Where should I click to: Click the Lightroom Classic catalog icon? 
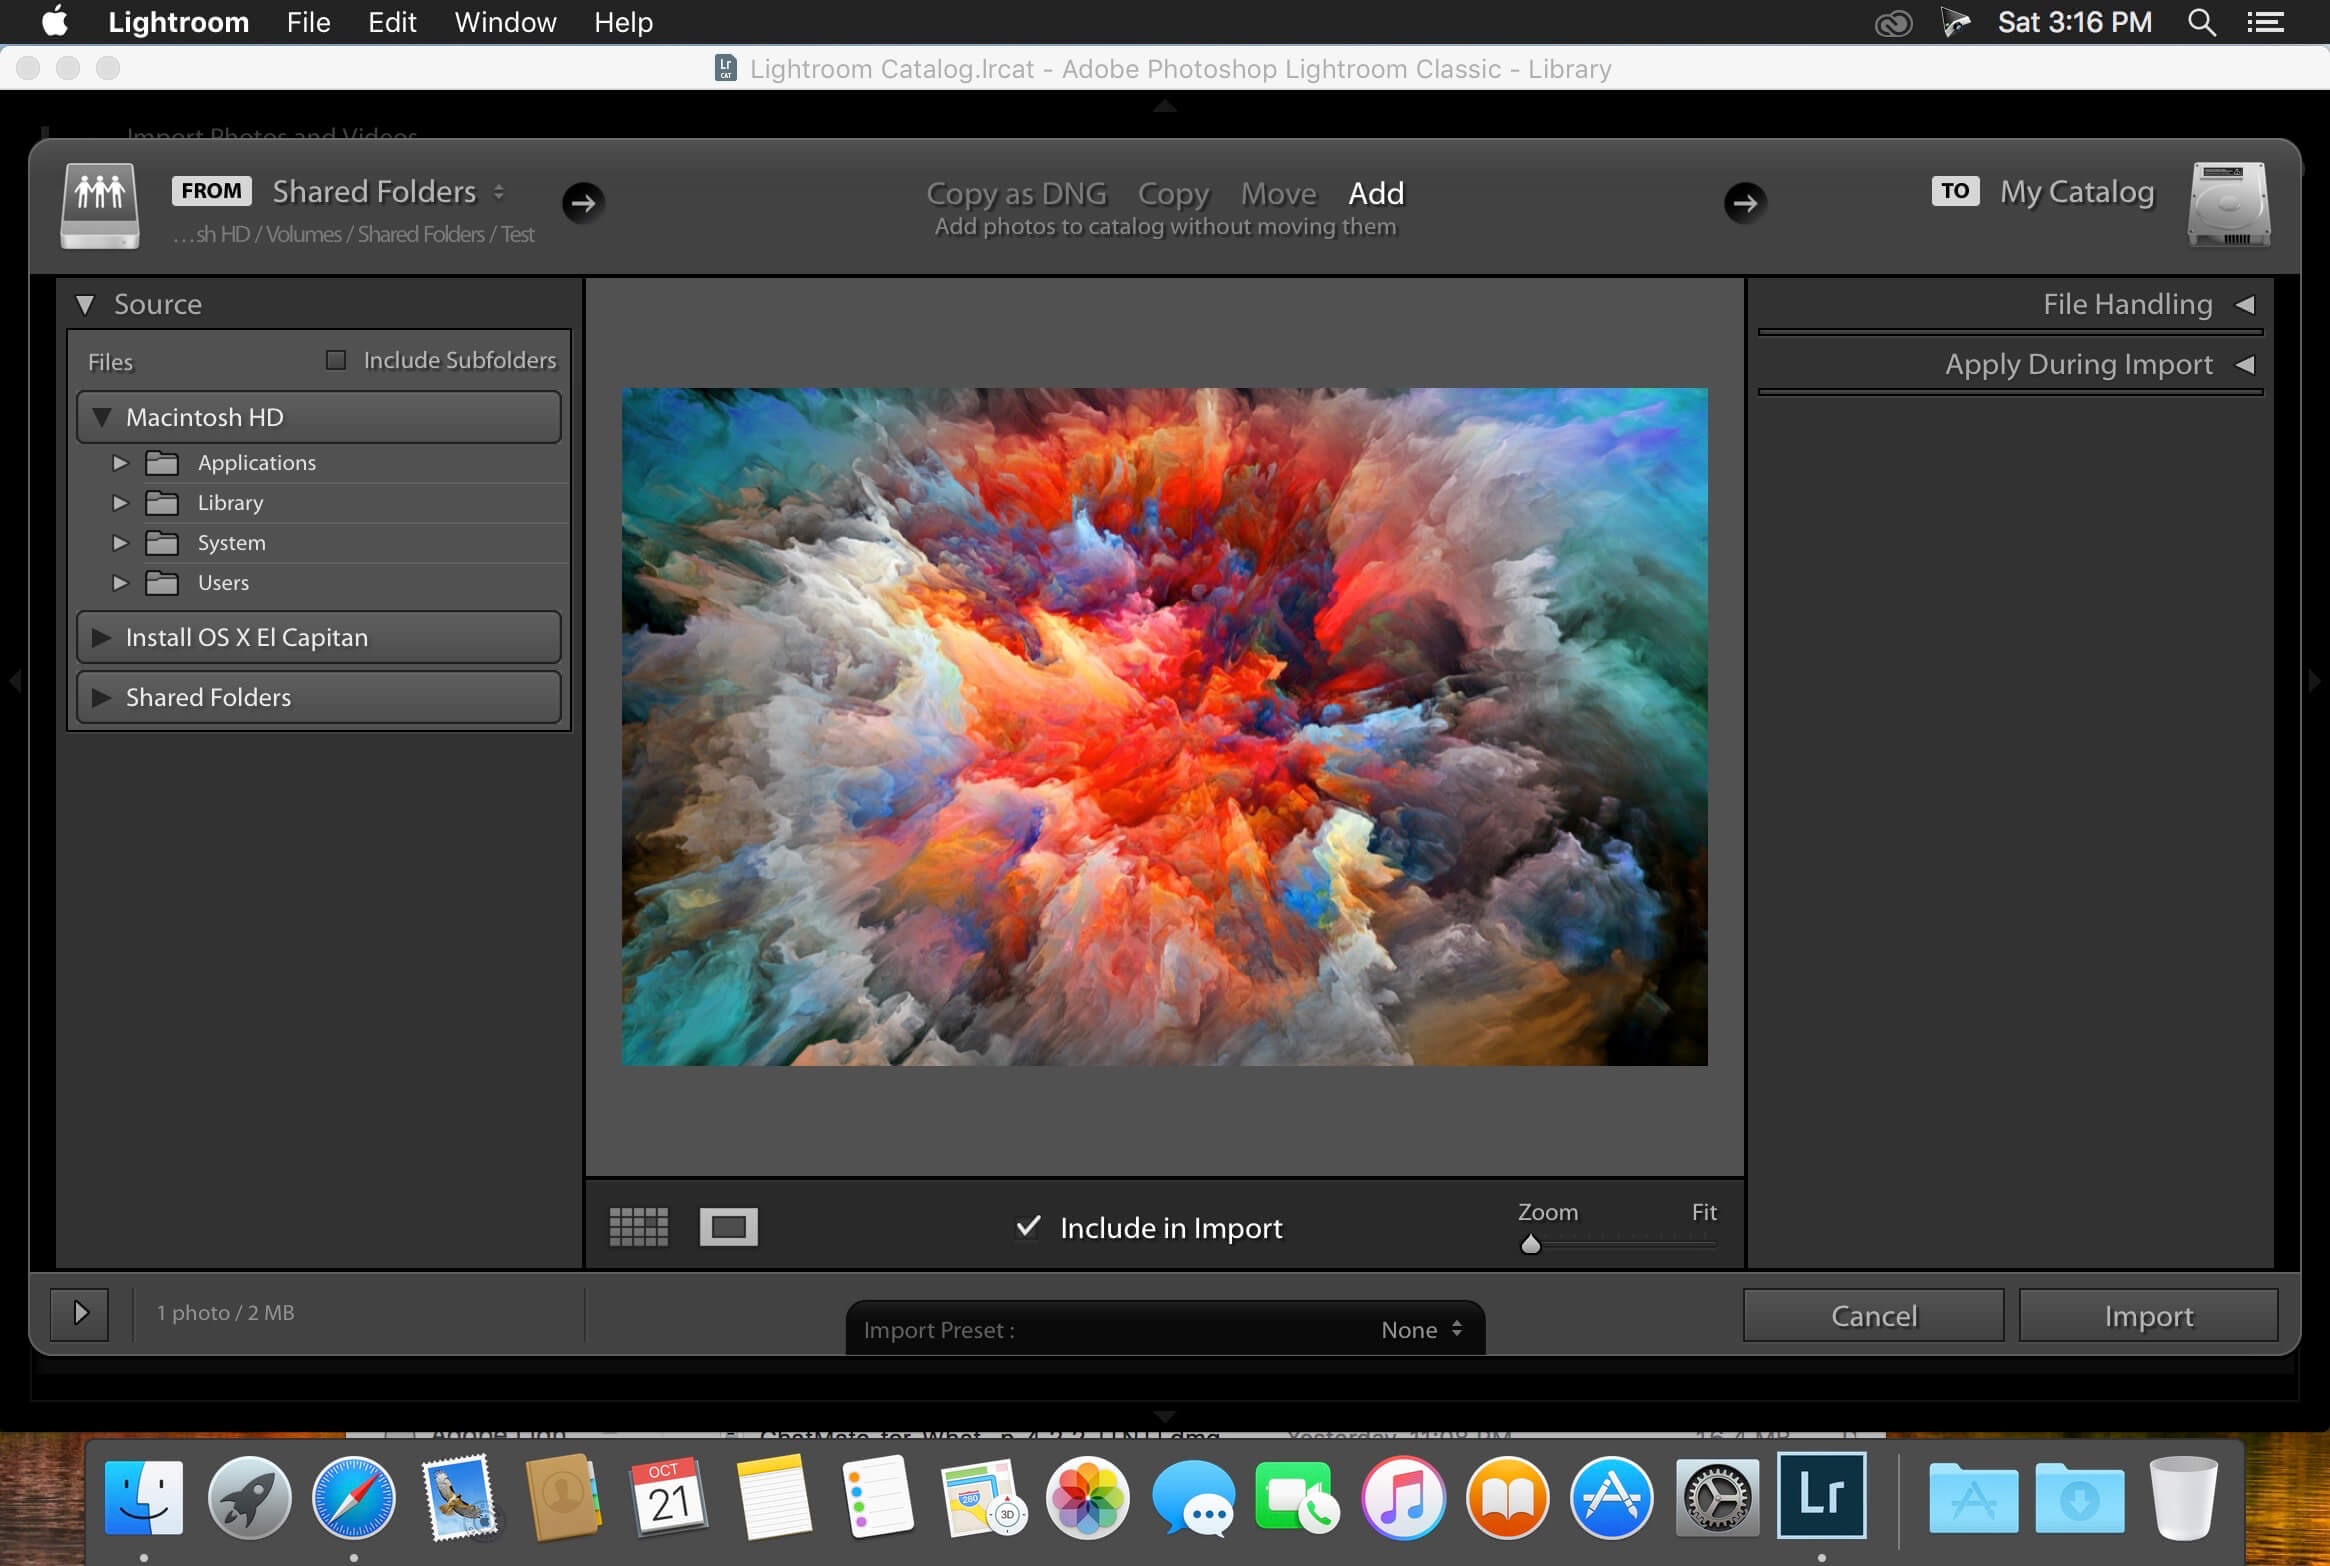[725, 70]
